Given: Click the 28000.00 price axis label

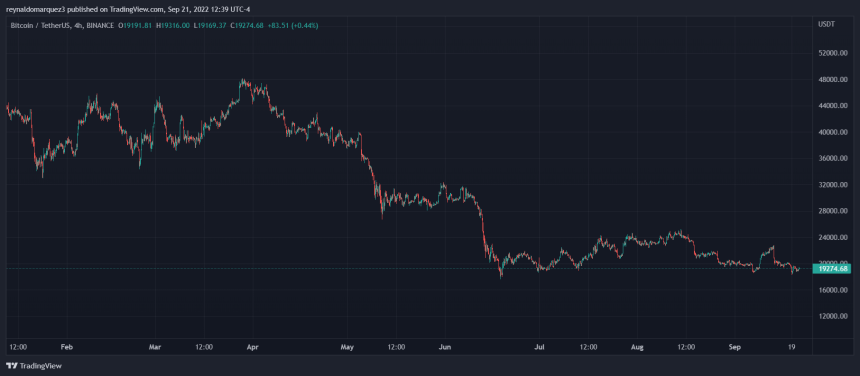Looking at the screenshot, I should tap(832, 211).
